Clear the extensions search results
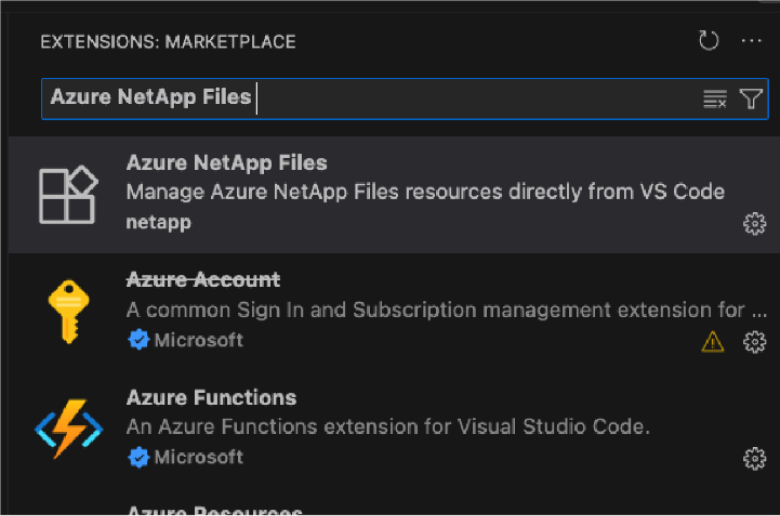Image resolution: width=780 pixels, height=516 pixels. tap(715, 98)
